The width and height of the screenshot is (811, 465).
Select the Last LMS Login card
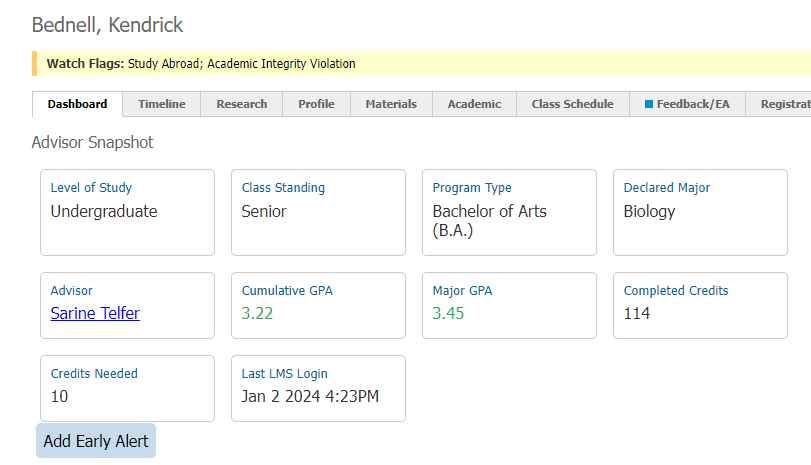318,388
